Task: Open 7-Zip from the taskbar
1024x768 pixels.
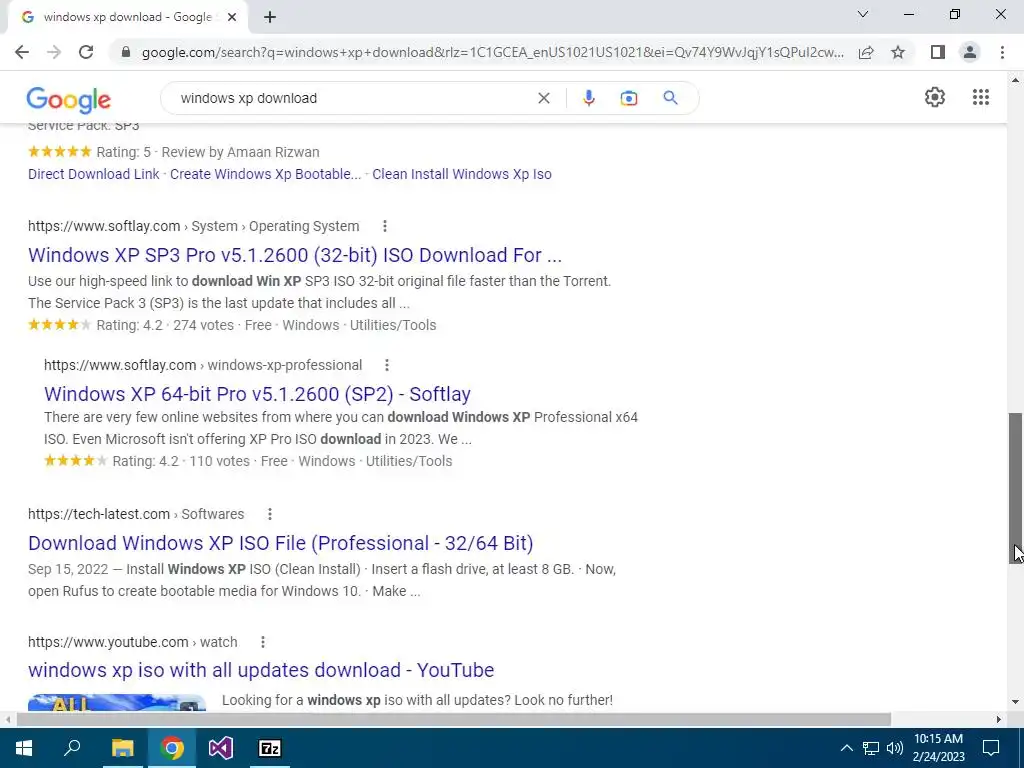Action: [x=270, y=748]
